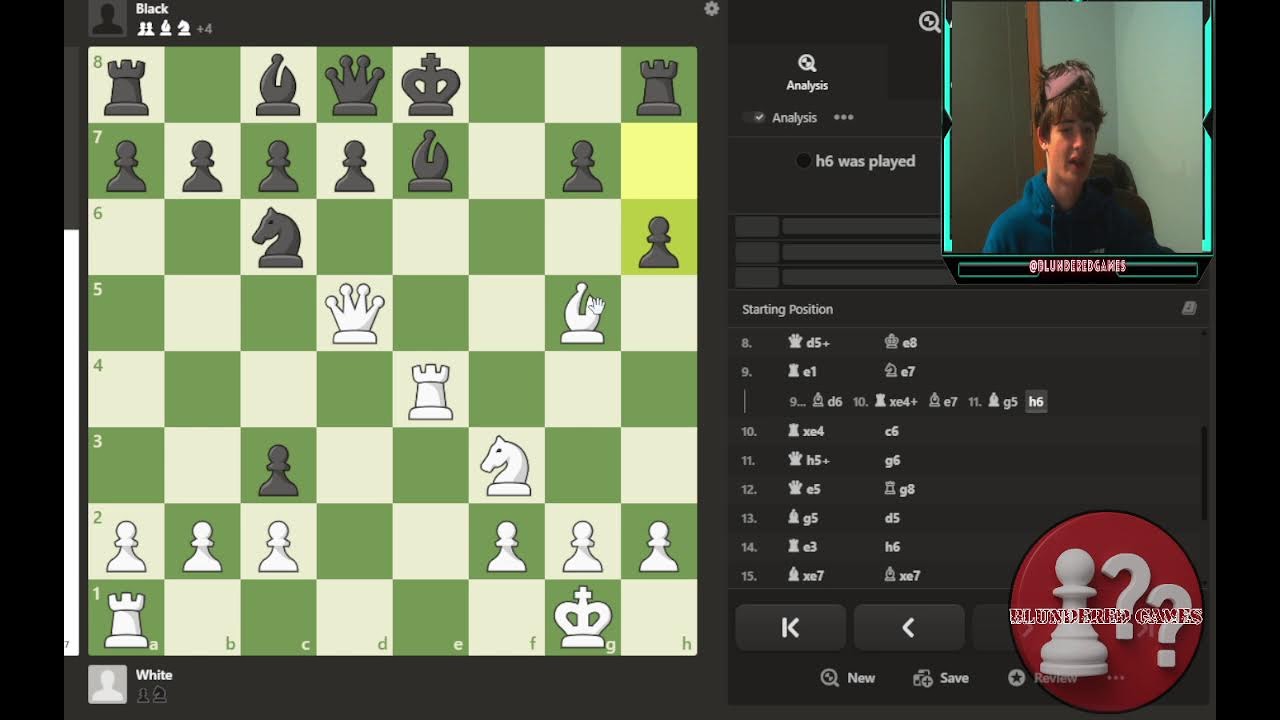Select the black bishop on e7

tap(431, 161)
